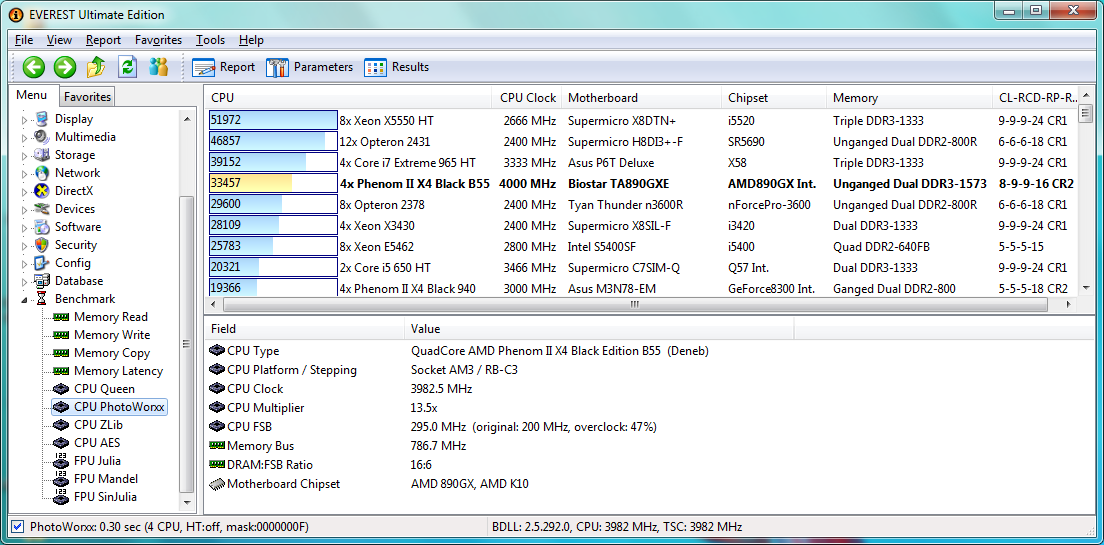Sort by the Motherboard column header
Viewport: 1104px width, 545px height.
pyautogui.click(x=642, y=98)
